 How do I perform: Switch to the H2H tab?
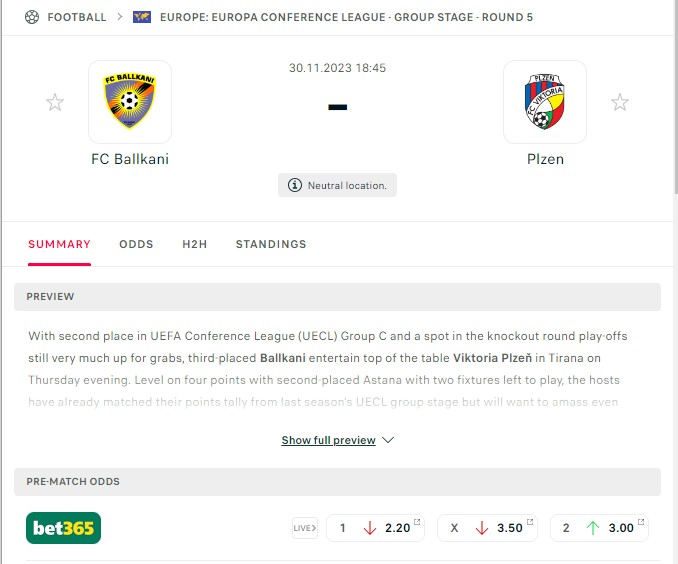[195, 244]
